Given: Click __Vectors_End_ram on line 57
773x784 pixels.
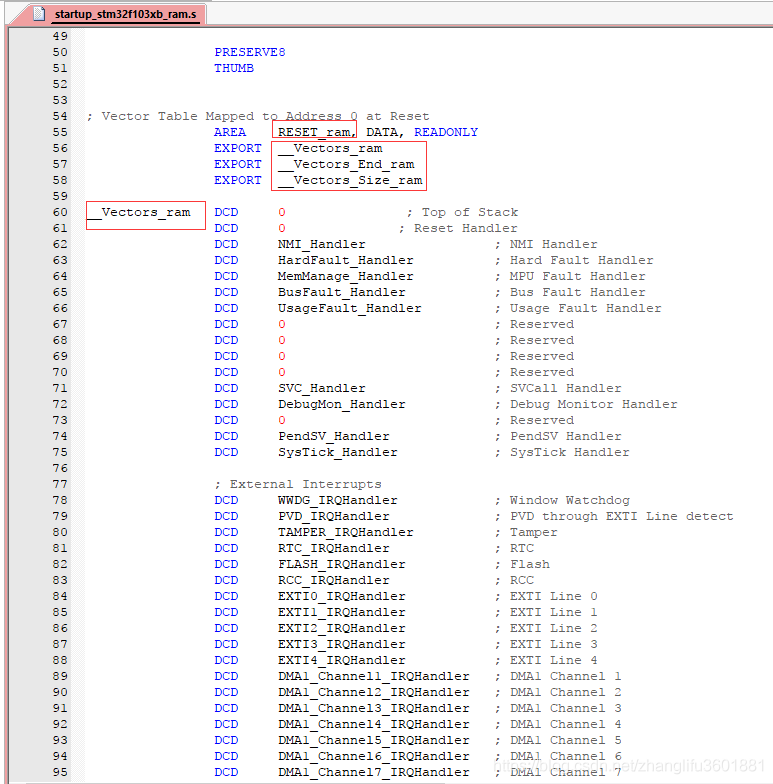Looking at the screenshot, I should [x=346, y=164].
